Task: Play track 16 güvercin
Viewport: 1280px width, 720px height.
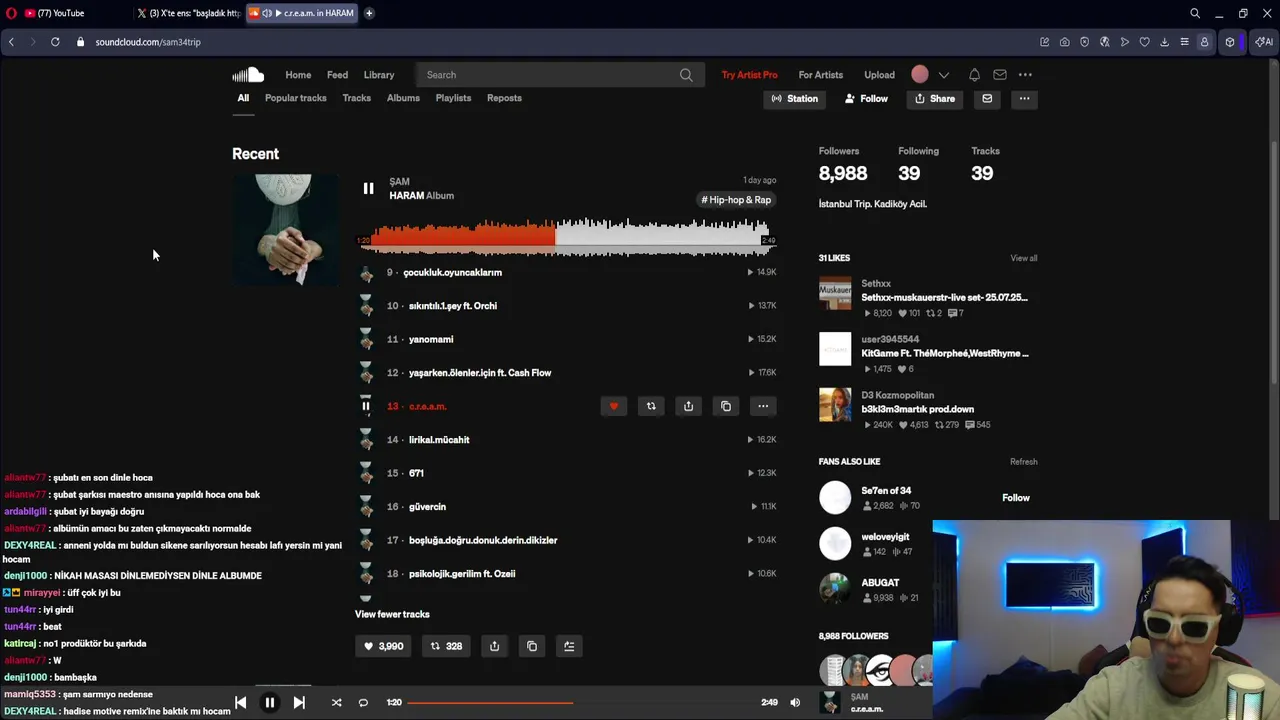Action: [427, 507]
